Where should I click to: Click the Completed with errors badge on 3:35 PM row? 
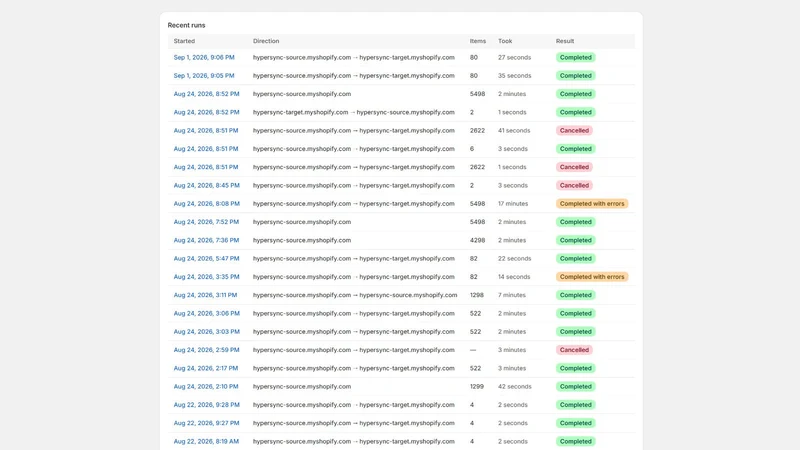(x=592, y=277)
